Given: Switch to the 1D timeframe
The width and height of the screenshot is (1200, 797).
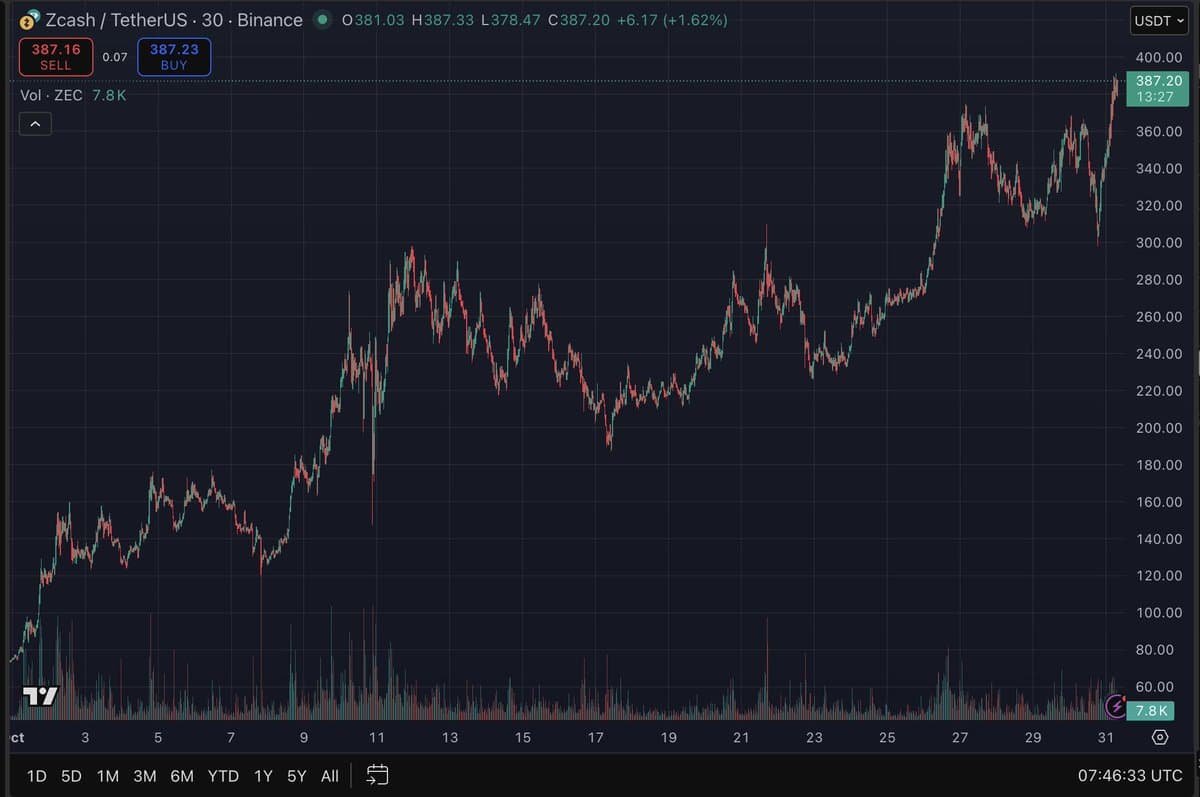Looking at the screenshot, I should (37, 775).
